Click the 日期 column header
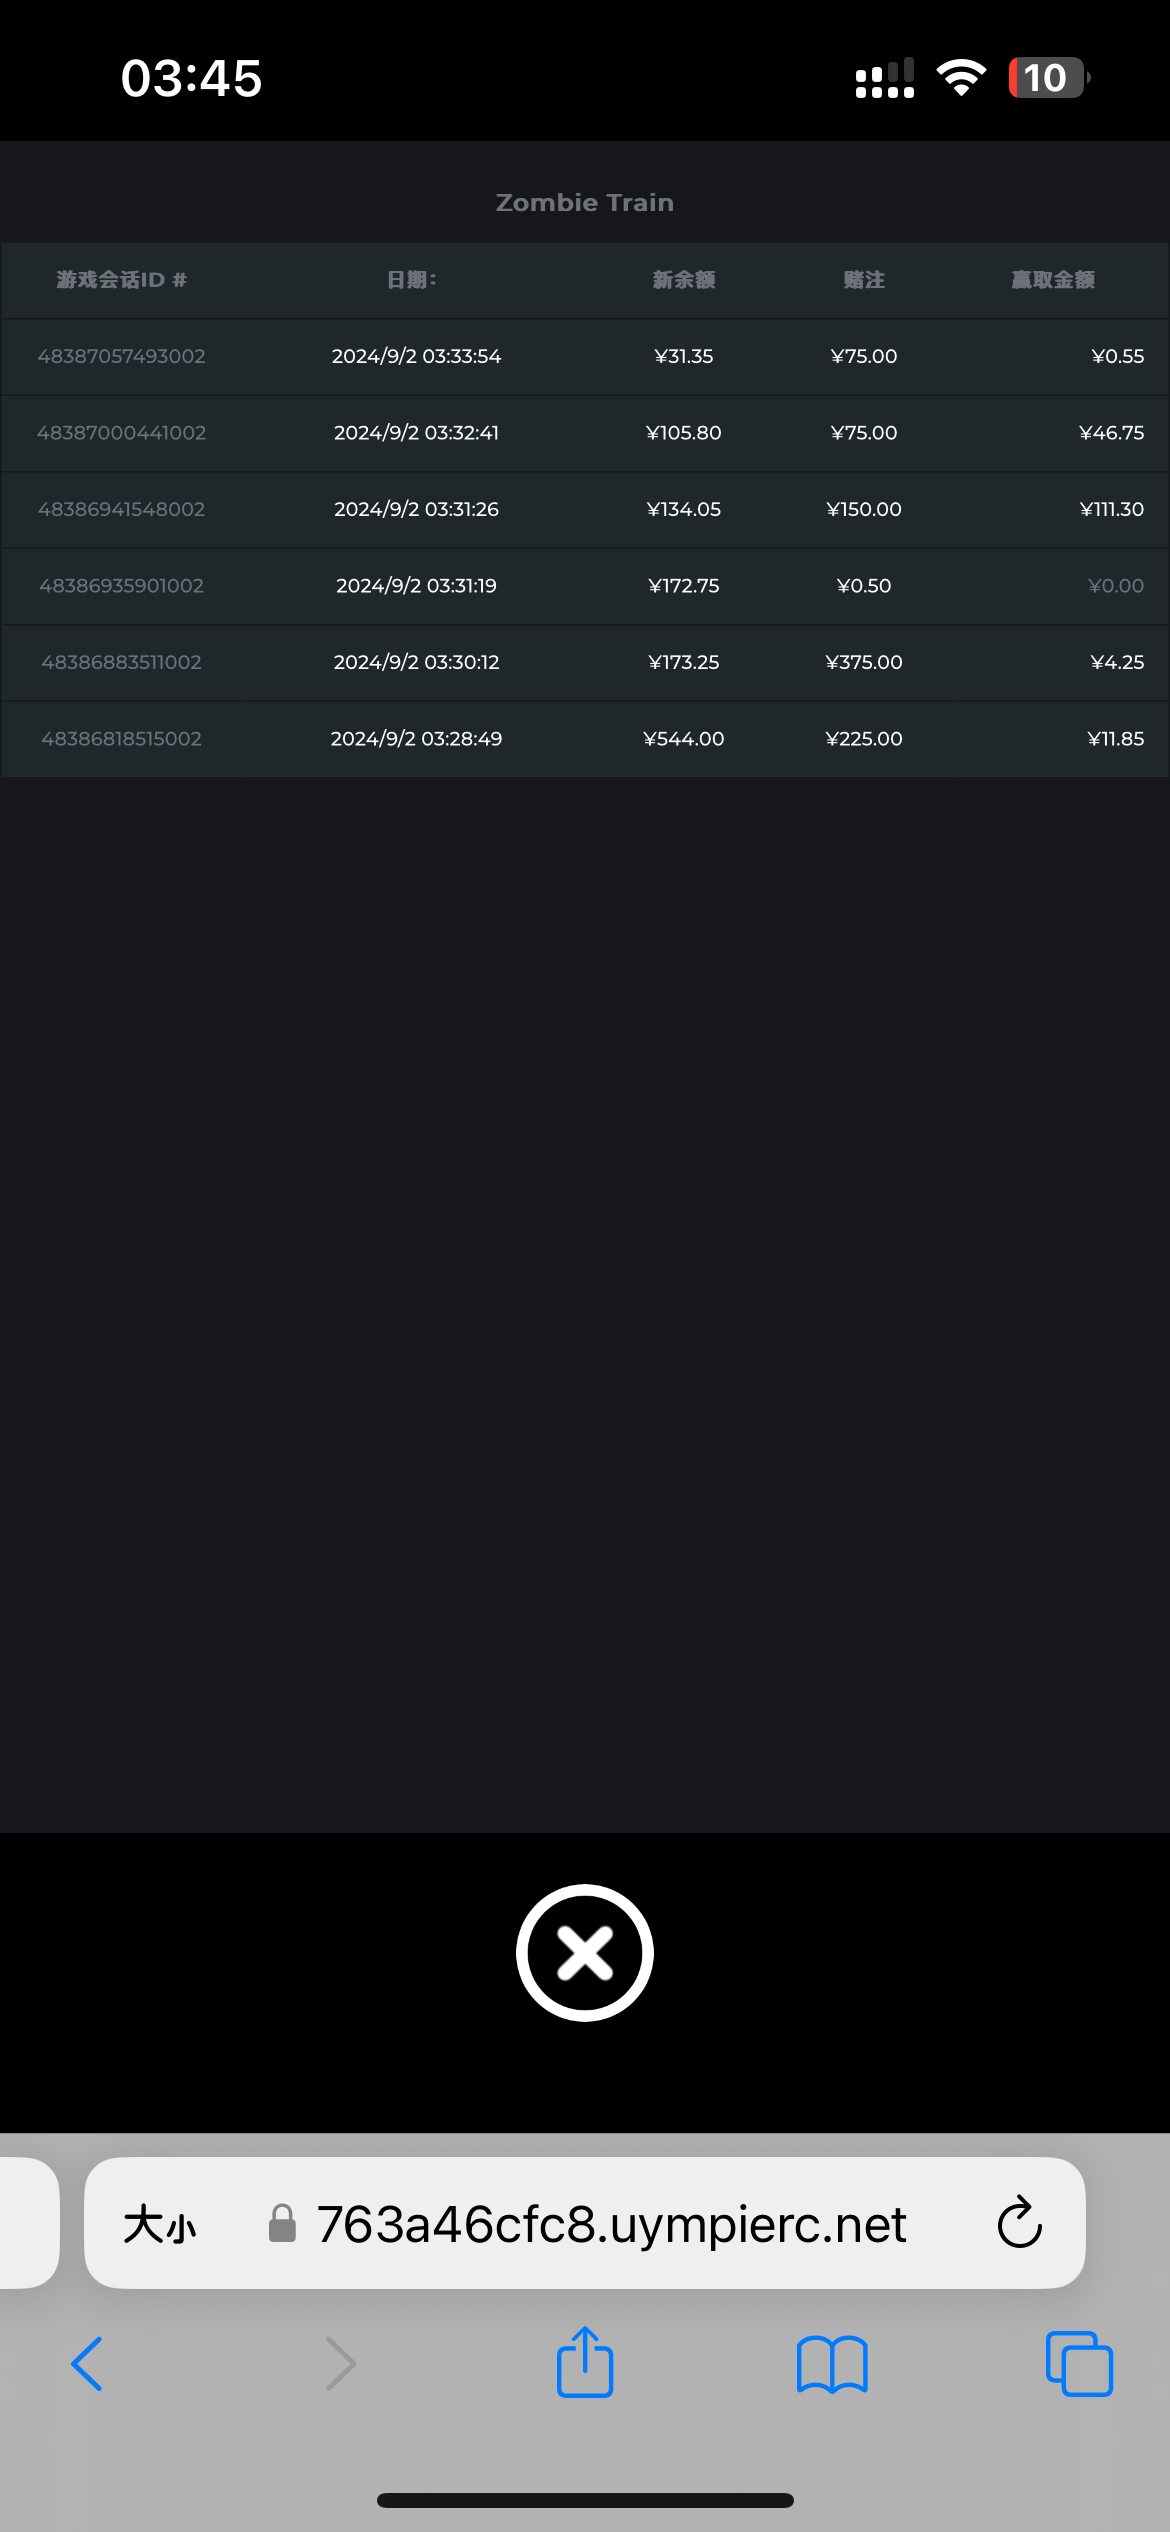Viewport: 1170px width, 2532px height. click(x=412, y=280)
